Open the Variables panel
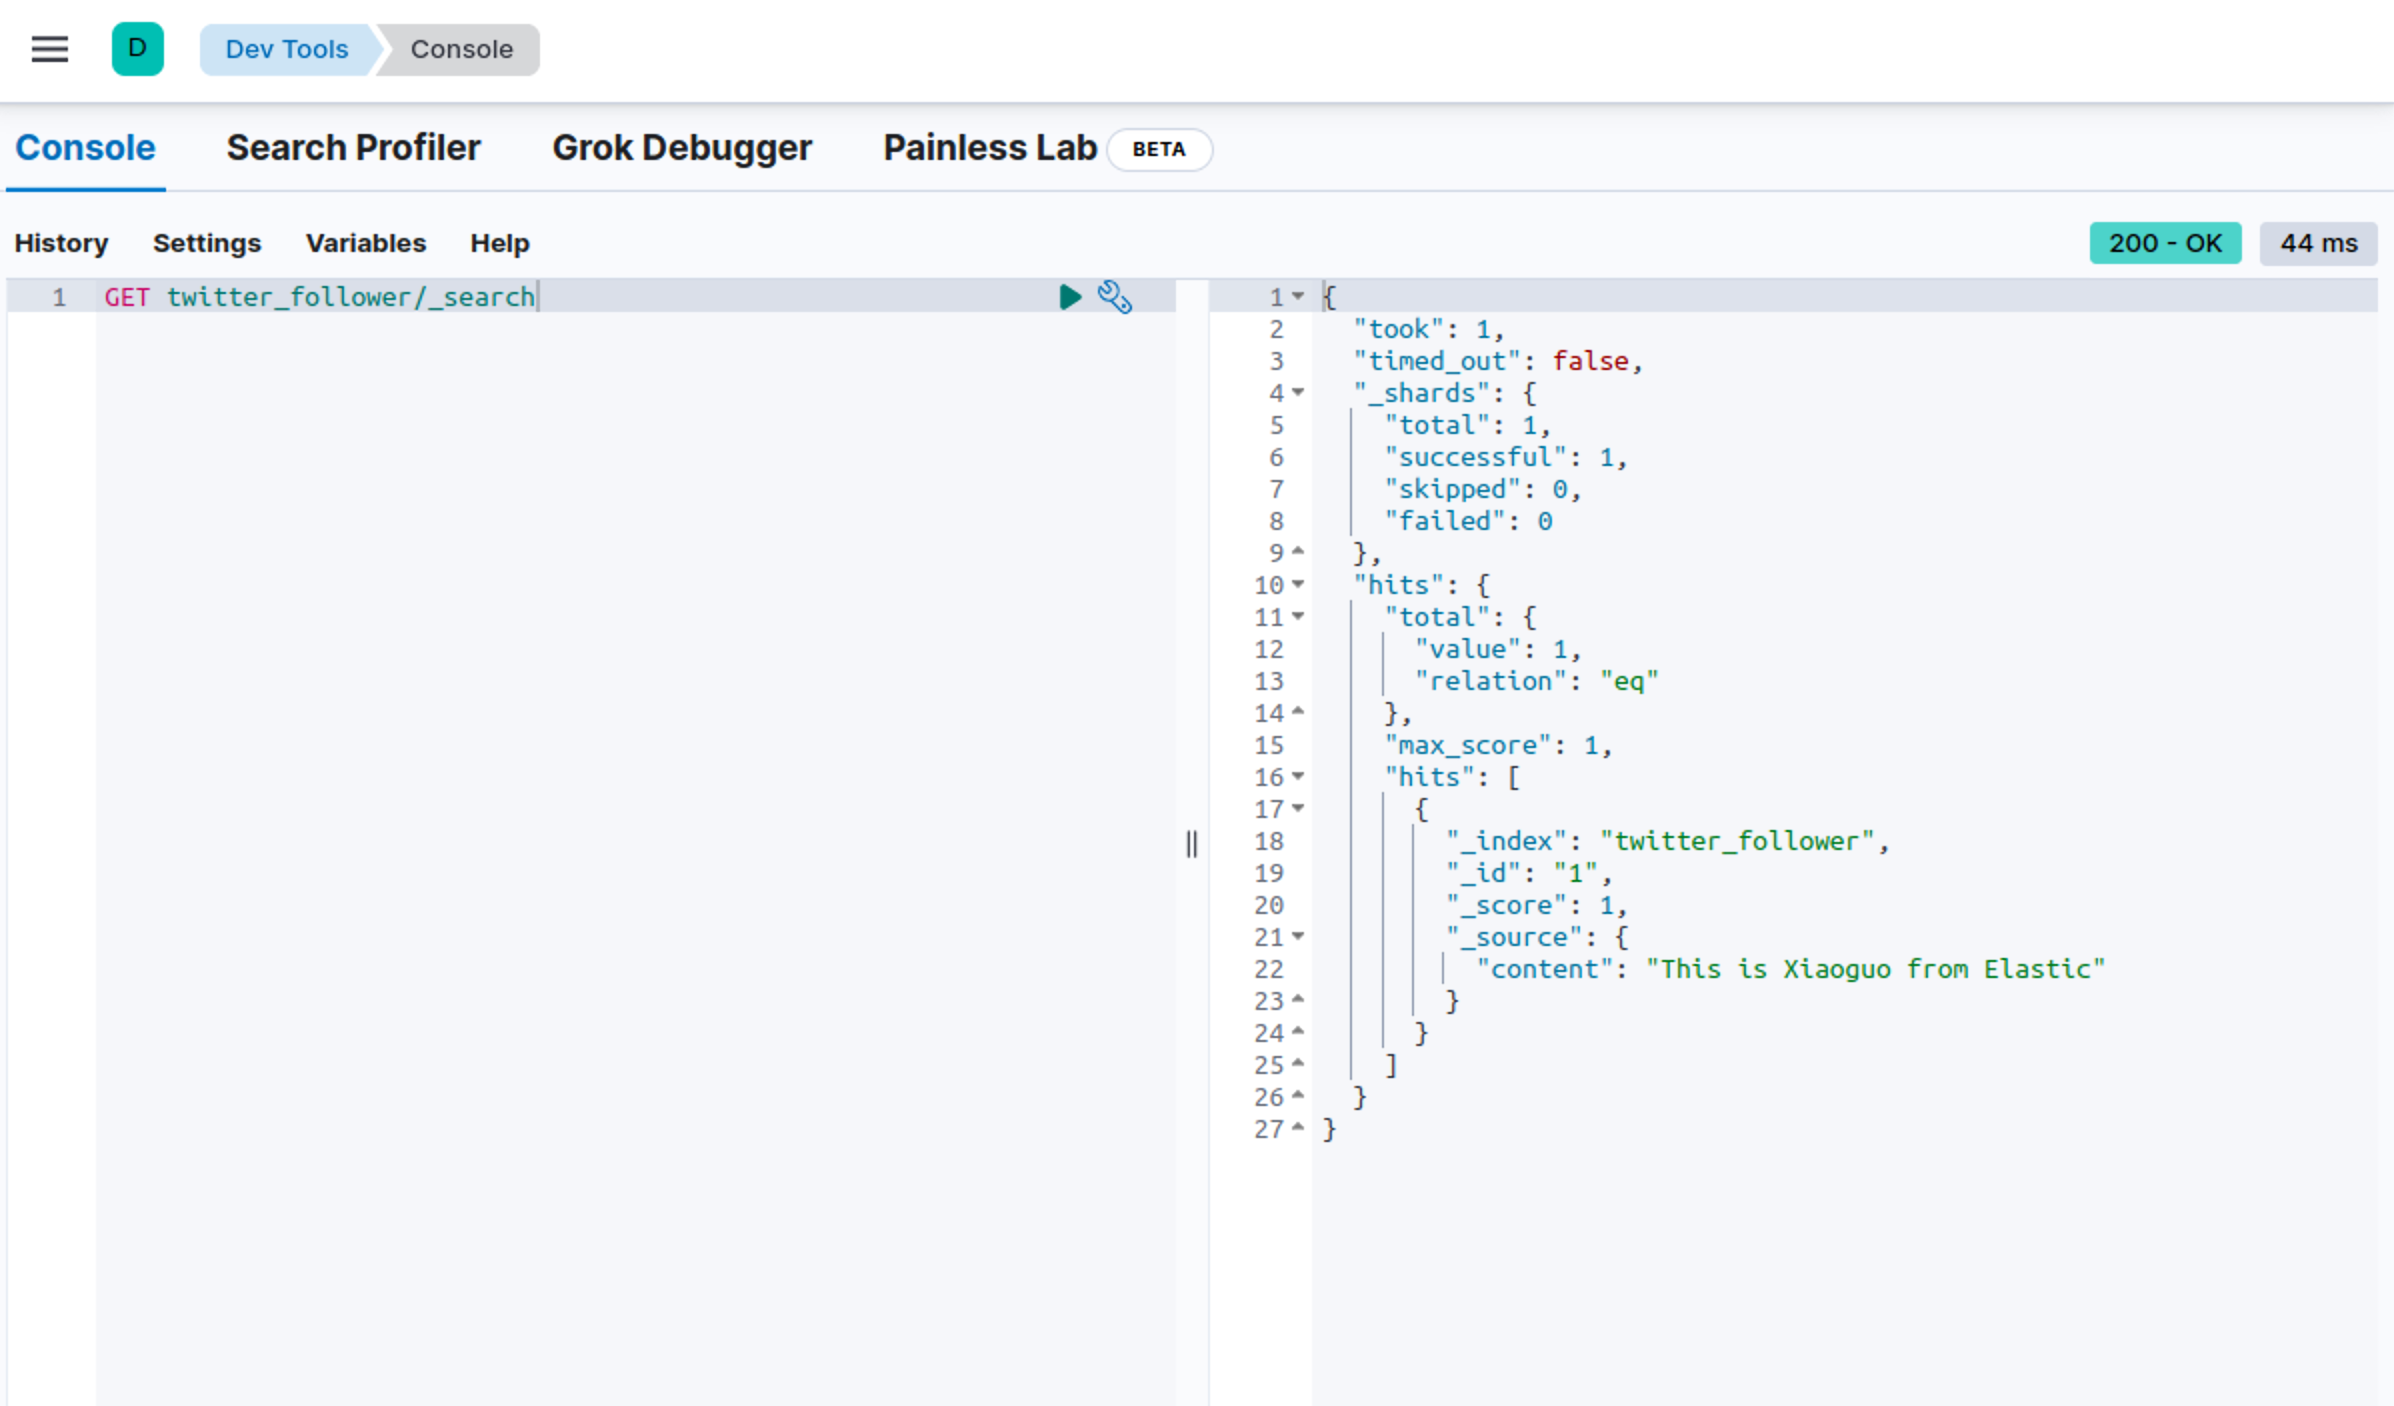The image size is (2394, 1406). [365, 243]
